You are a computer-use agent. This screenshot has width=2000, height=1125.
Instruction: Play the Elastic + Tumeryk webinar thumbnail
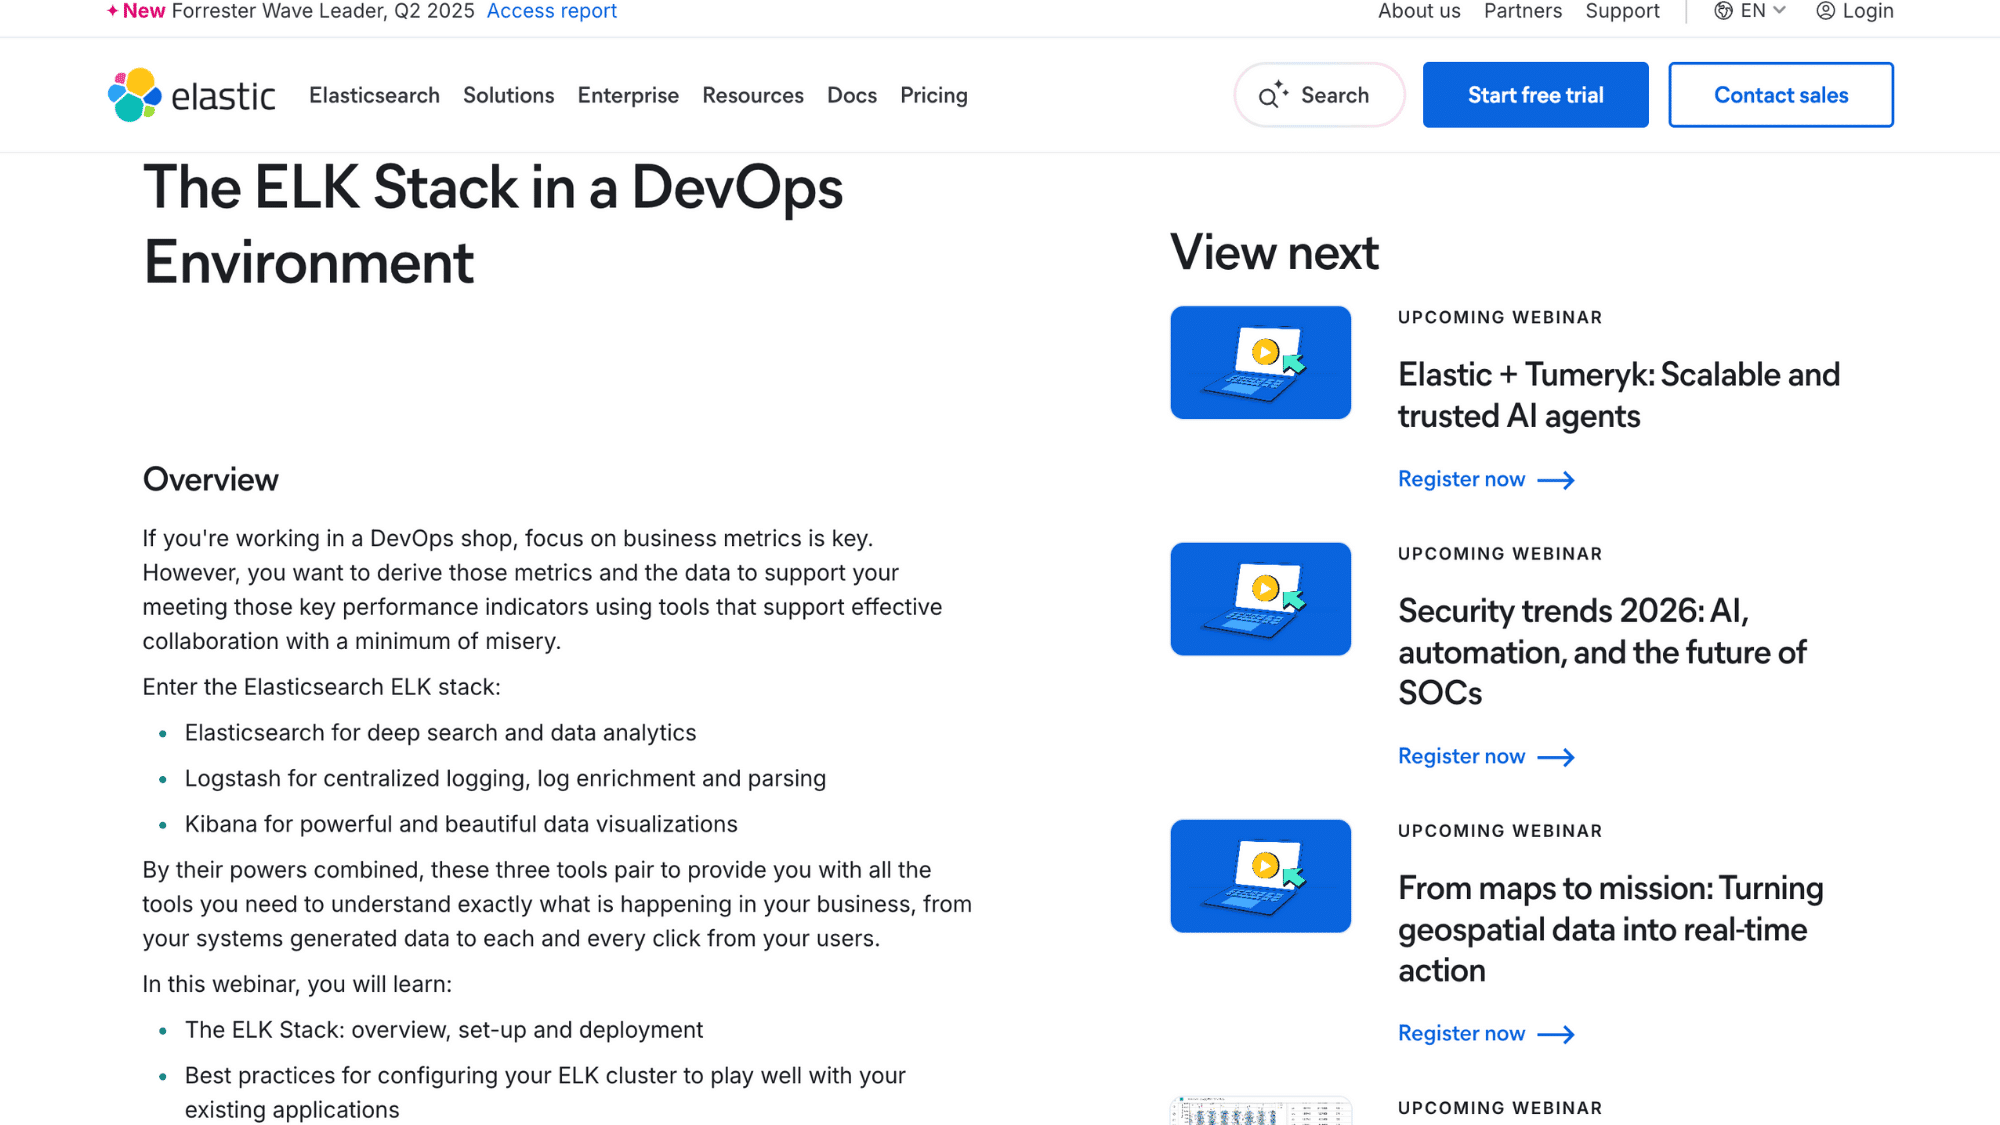point(1260,362)
